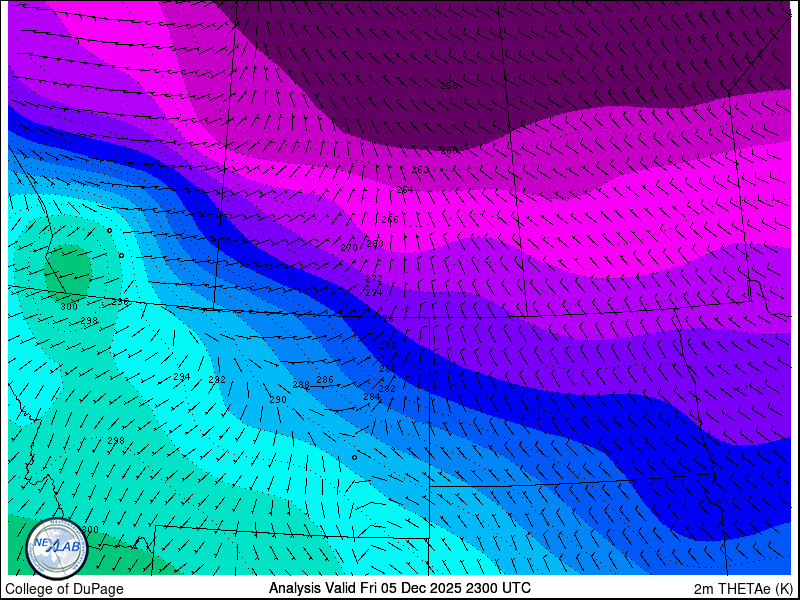This screenshot has height=600, width=800.
Task: Click the "2m THETAe (K)" label
Action: 743,589
